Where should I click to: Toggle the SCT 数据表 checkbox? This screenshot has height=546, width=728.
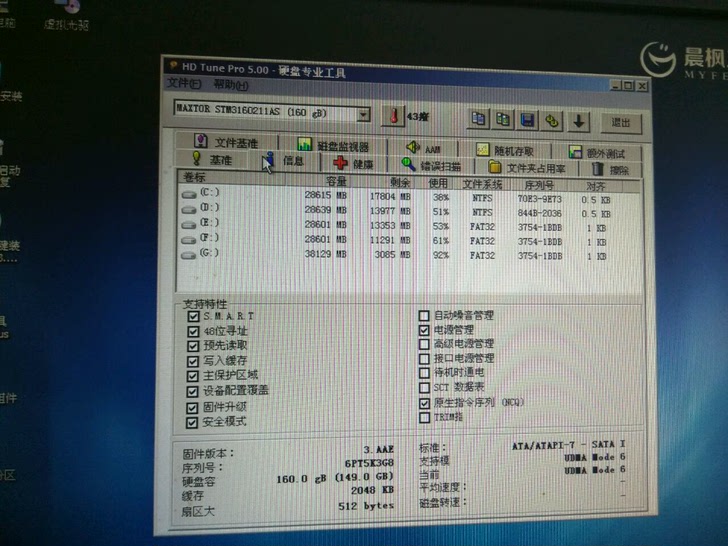[424, 387]
